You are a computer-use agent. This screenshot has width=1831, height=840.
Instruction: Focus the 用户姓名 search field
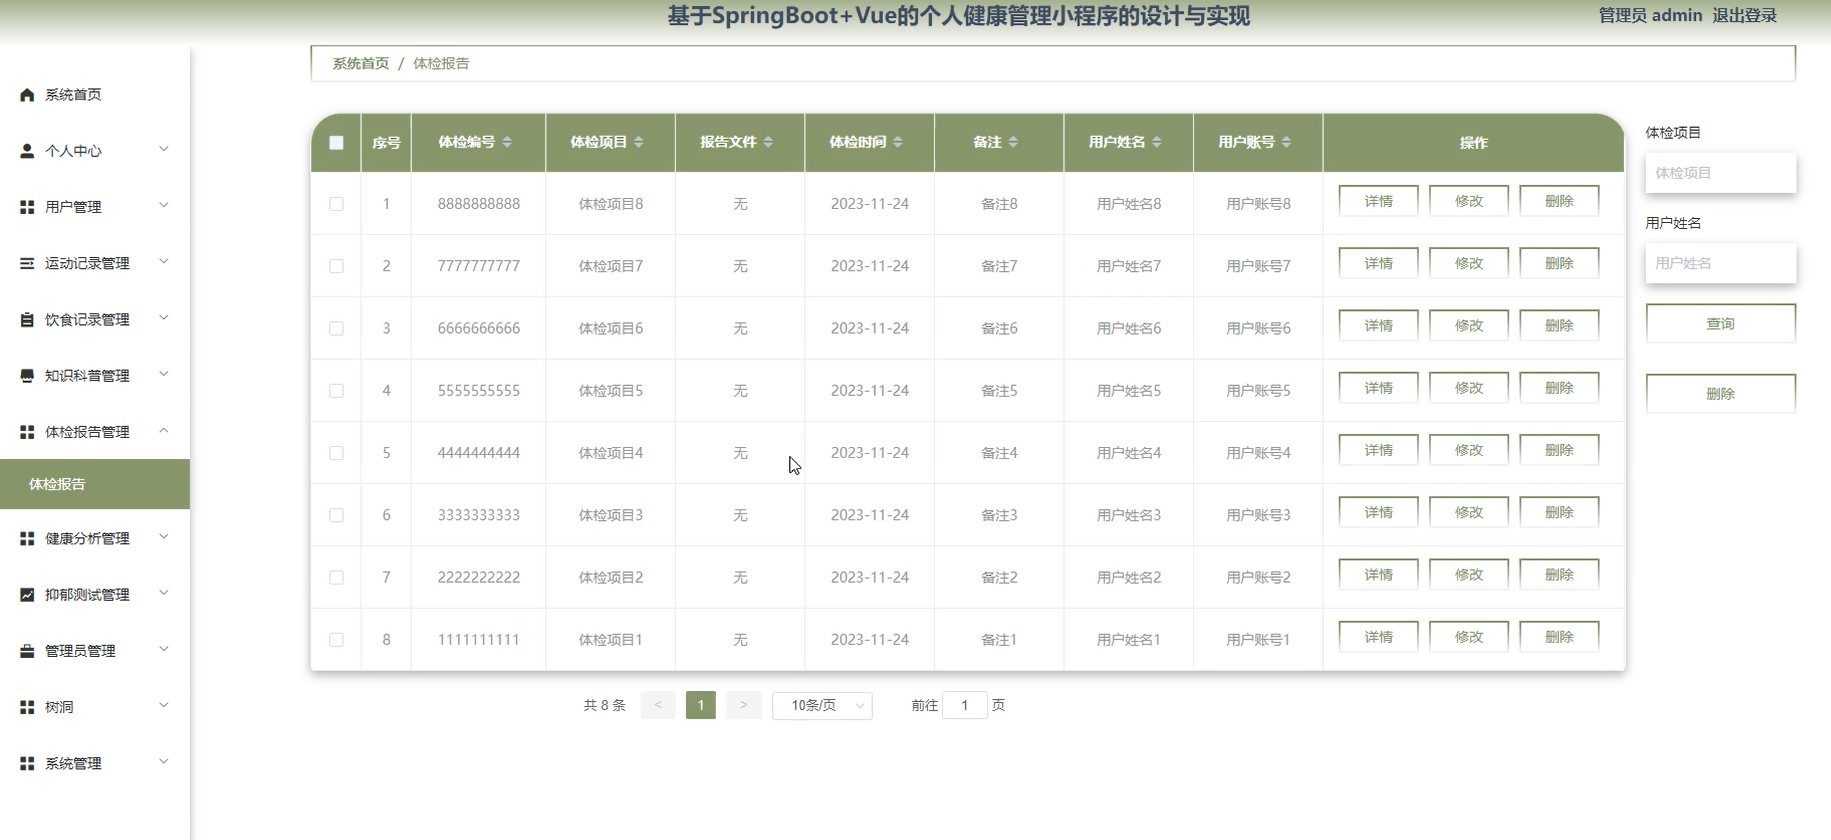point(1721,263)
